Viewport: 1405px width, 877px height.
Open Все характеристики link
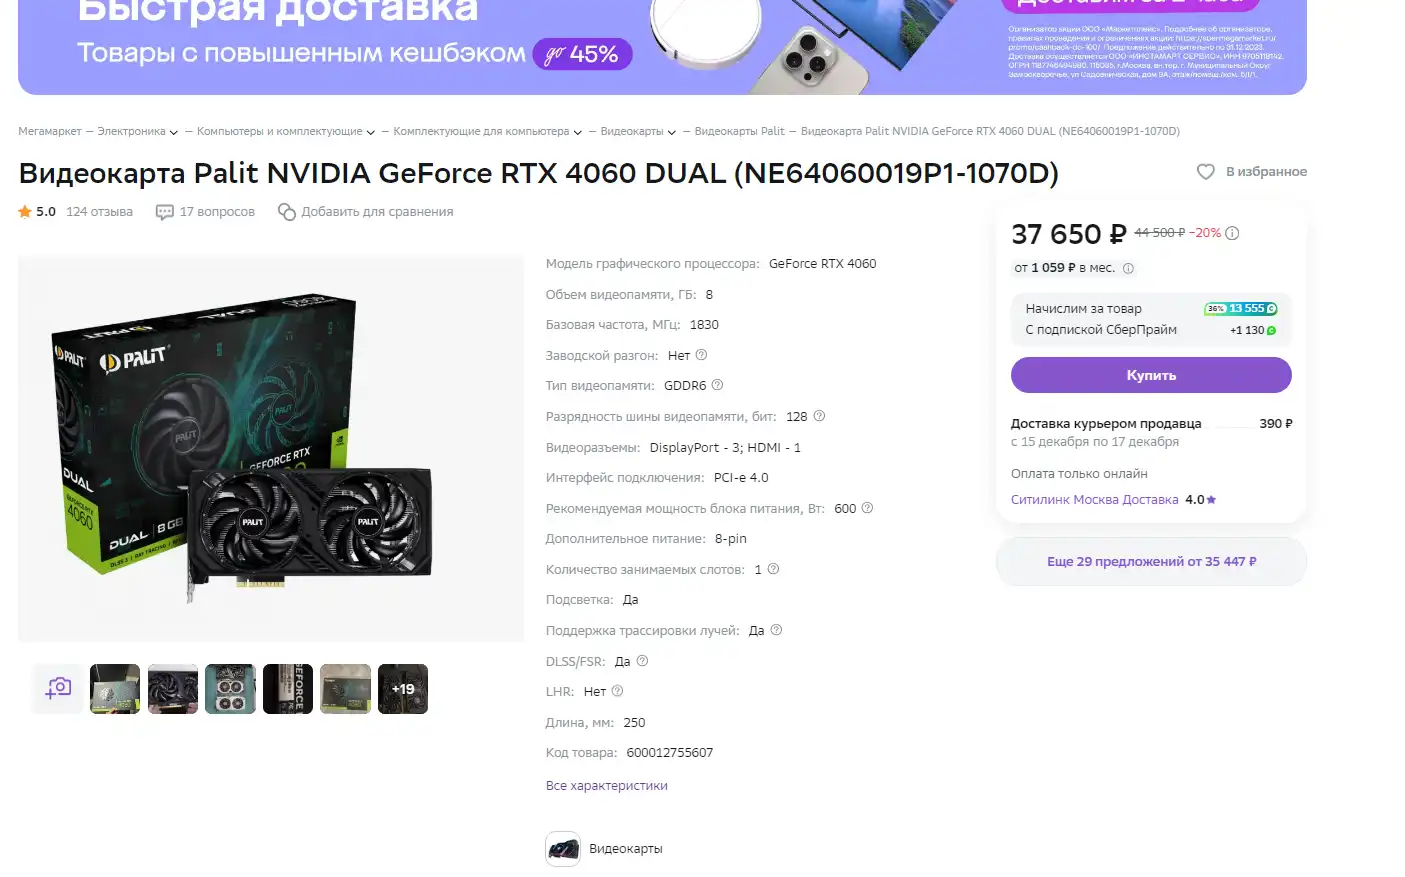pyautogui.click(x=607, y=786)
